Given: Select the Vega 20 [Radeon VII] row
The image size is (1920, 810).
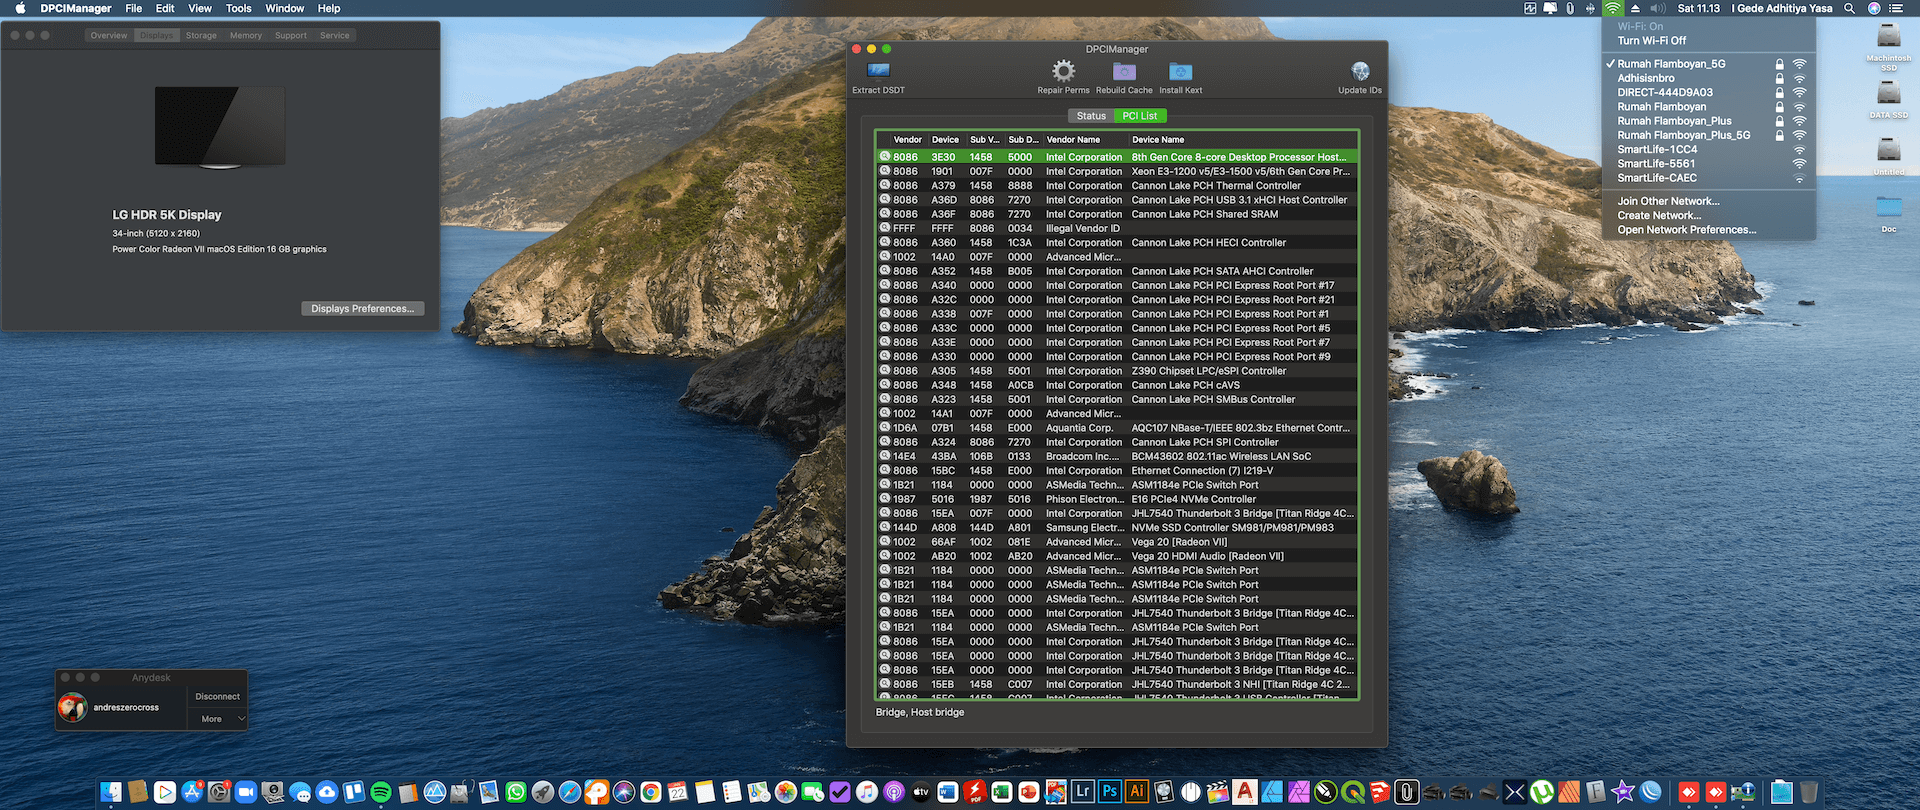Looking at the screenshot, I should tap(1117, 542).
